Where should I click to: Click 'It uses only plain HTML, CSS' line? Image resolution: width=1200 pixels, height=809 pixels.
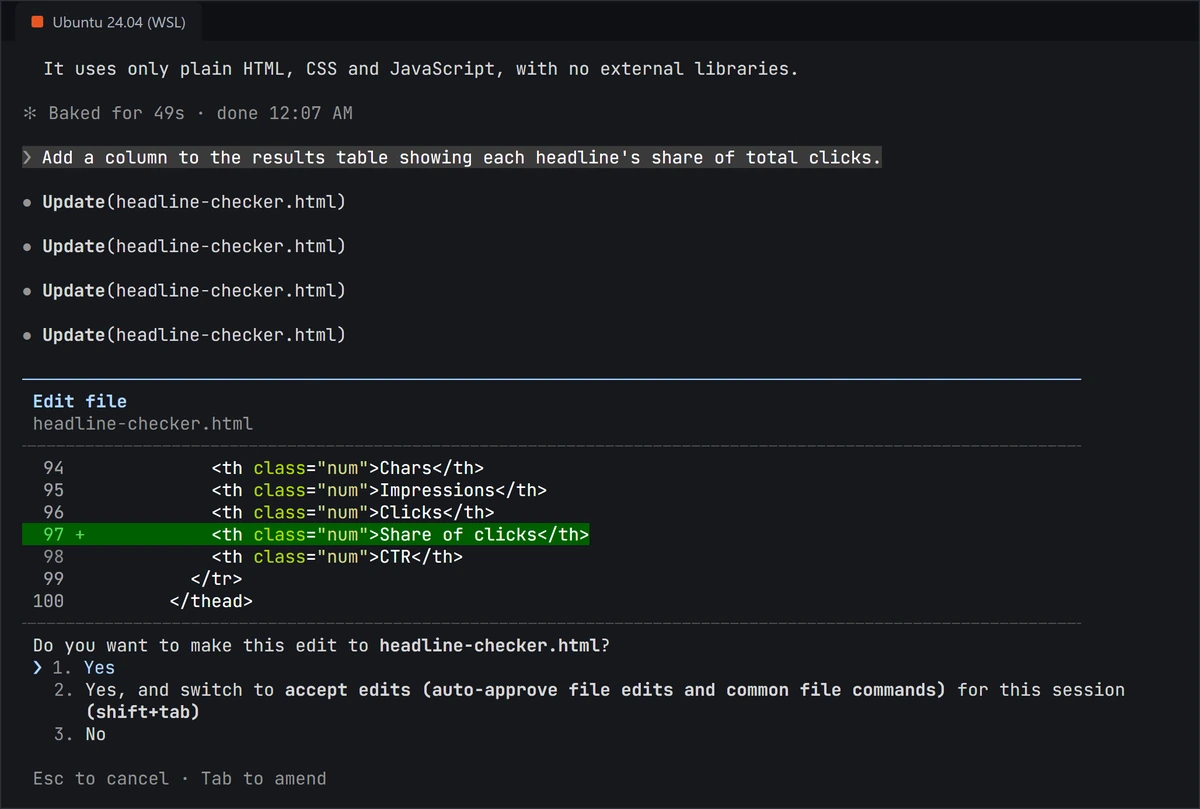click(421, 69)
